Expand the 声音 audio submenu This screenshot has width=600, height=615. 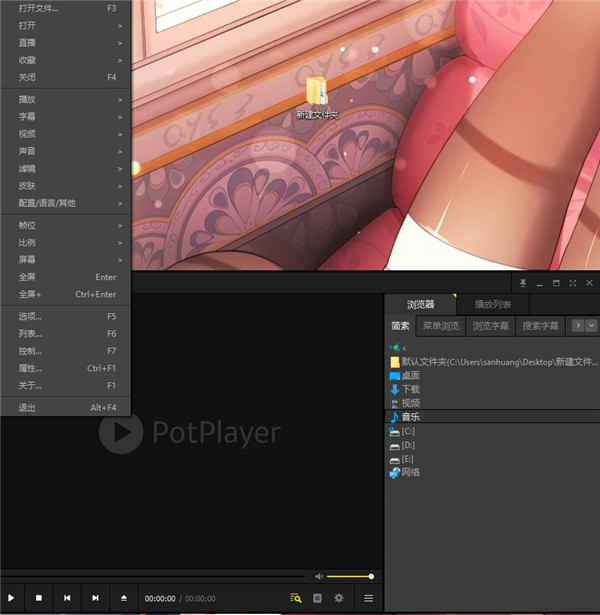coord(66,151)
